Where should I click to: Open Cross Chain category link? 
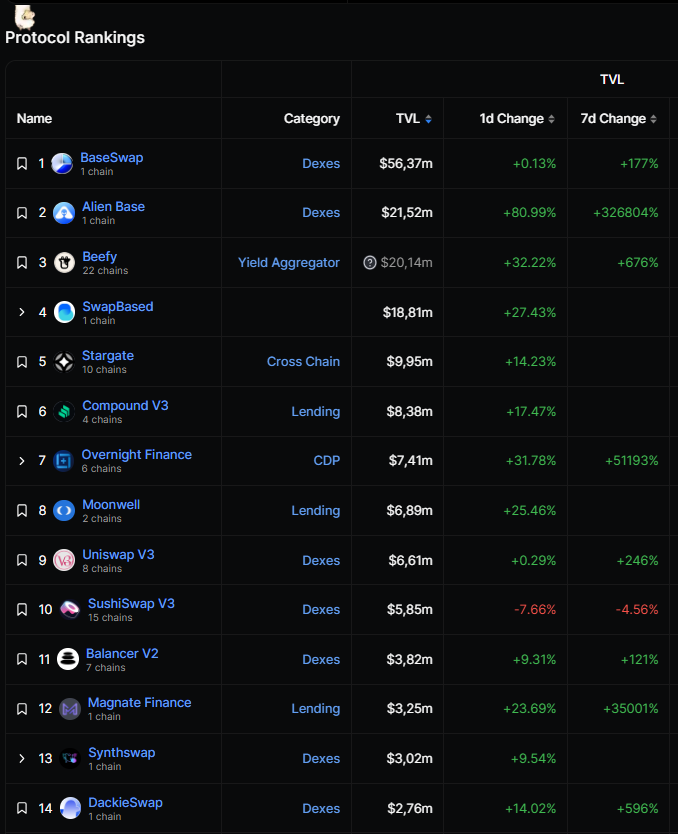(303, 361)
